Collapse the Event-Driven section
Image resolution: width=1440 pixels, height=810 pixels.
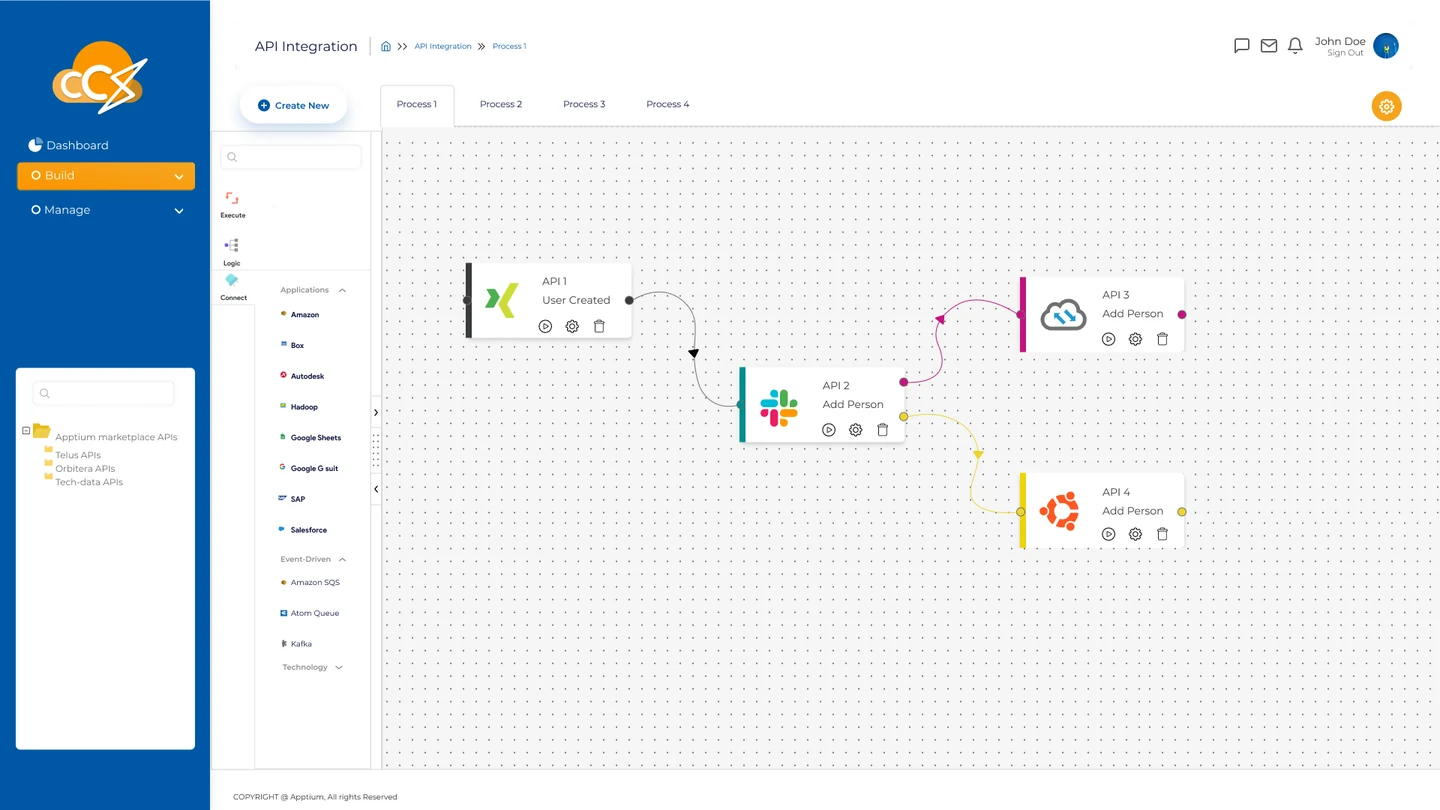[342, 559]
